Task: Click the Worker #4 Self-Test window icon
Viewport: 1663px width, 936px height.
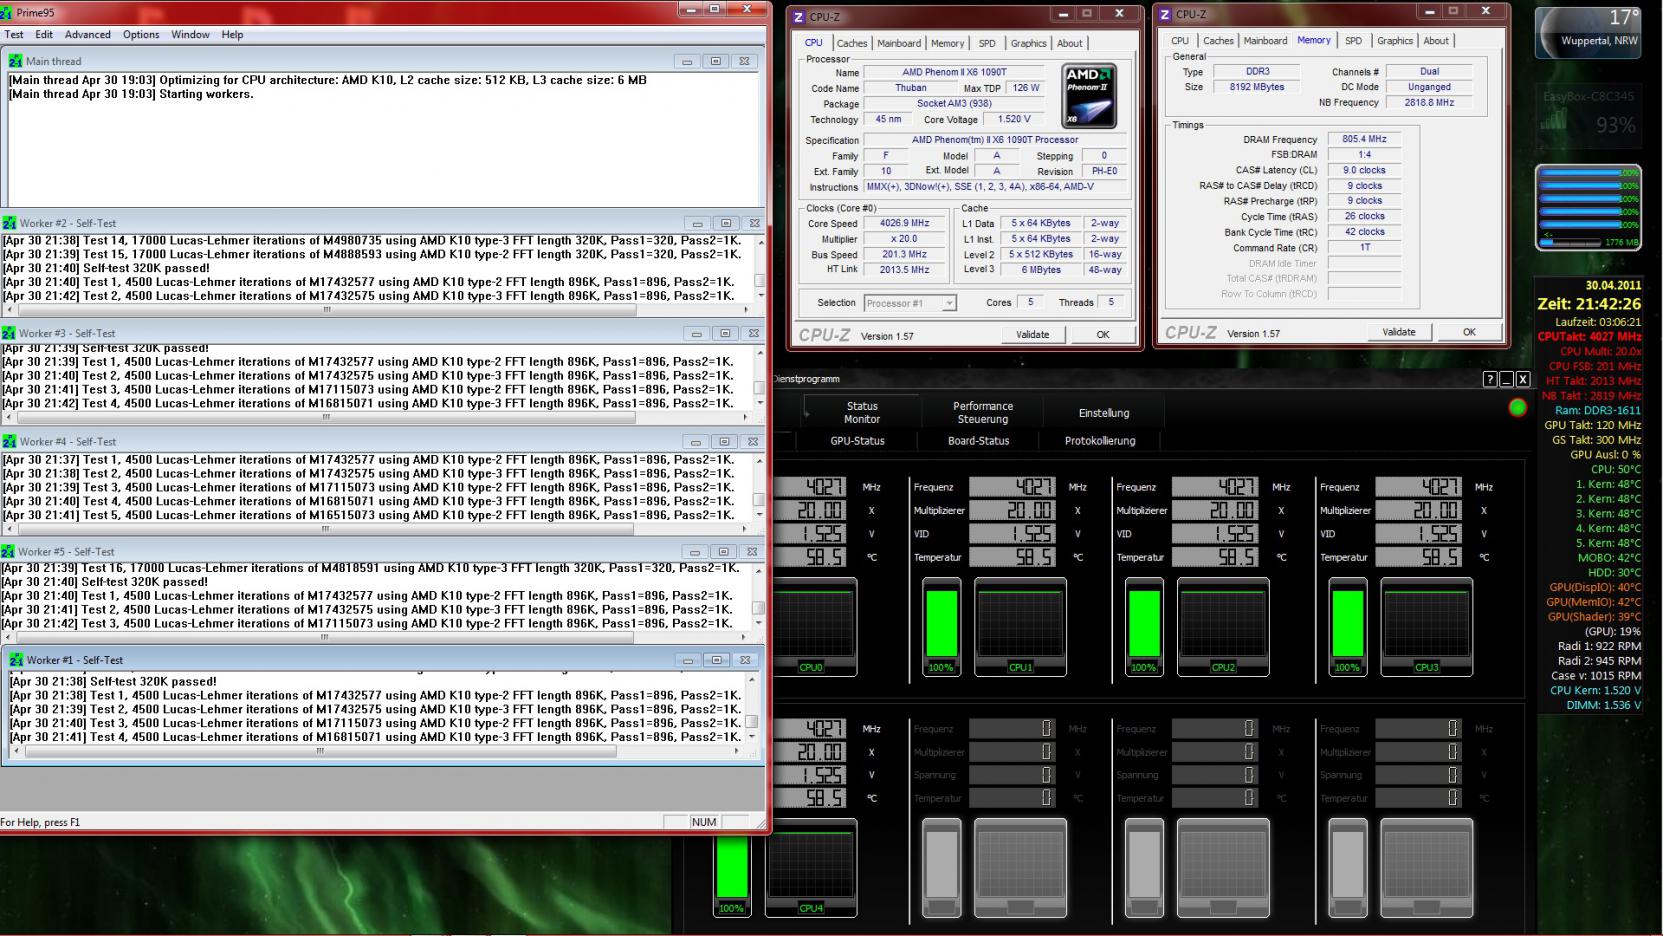Action: click(x=9, y=441)
